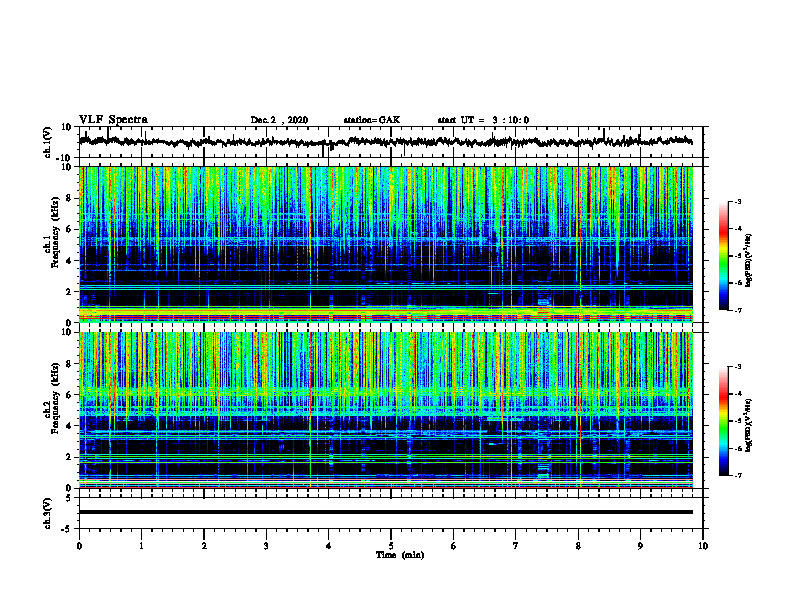Viewport: 792px width, 612px height.
Task: Click the ch.1(V) axis label
Action: (48, 142)
